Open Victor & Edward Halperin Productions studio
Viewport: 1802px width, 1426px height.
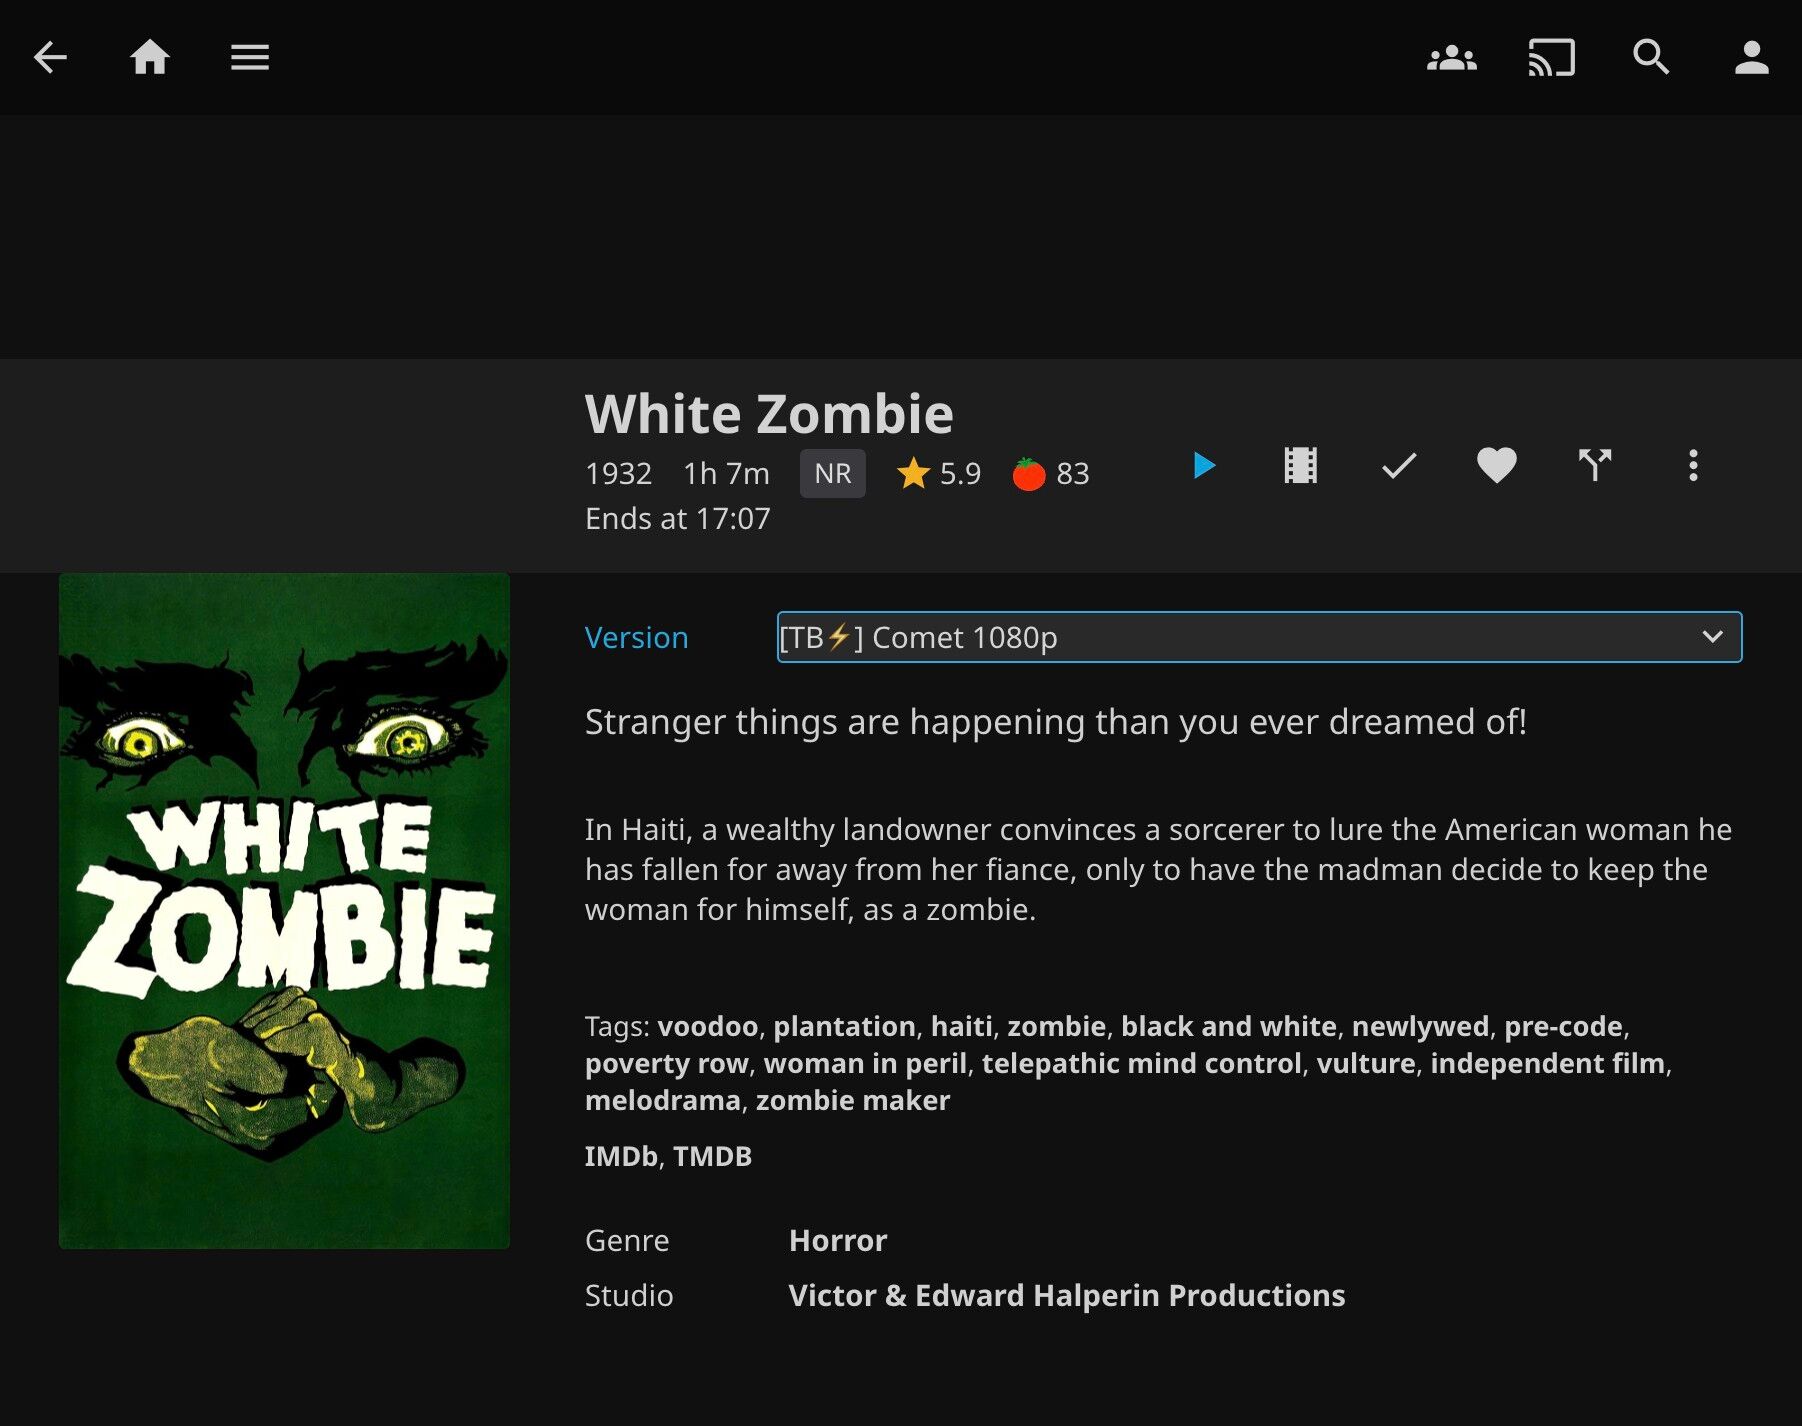(1067, 1295)
